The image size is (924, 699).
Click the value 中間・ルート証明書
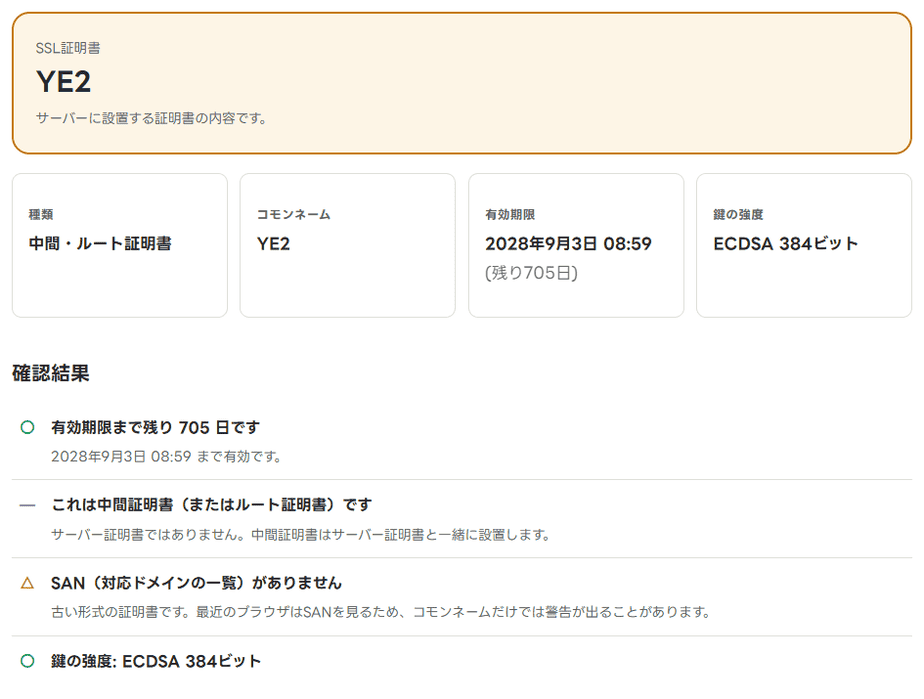pos(100,243)
